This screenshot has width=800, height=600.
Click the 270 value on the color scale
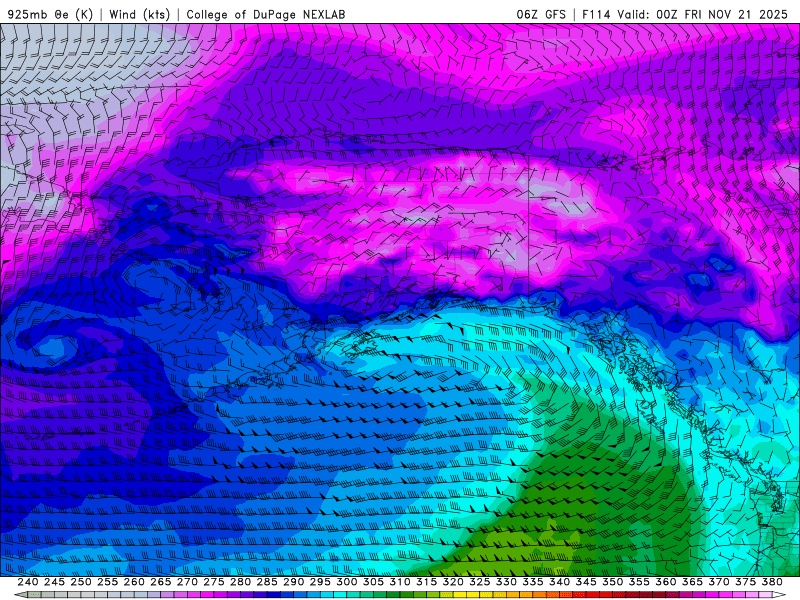click(187, 582)
